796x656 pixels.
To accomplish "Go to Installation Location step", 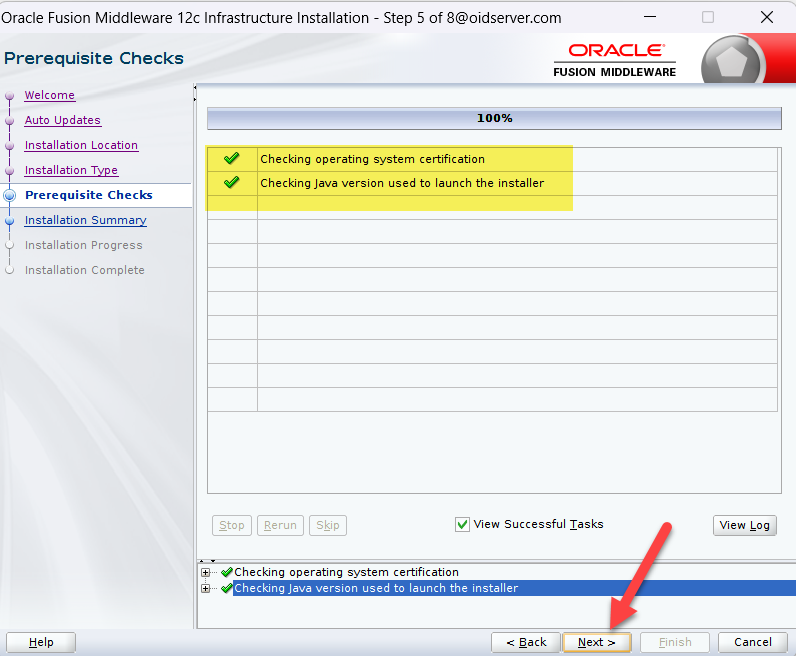I will pyautogui.click(x=81, y=146).
